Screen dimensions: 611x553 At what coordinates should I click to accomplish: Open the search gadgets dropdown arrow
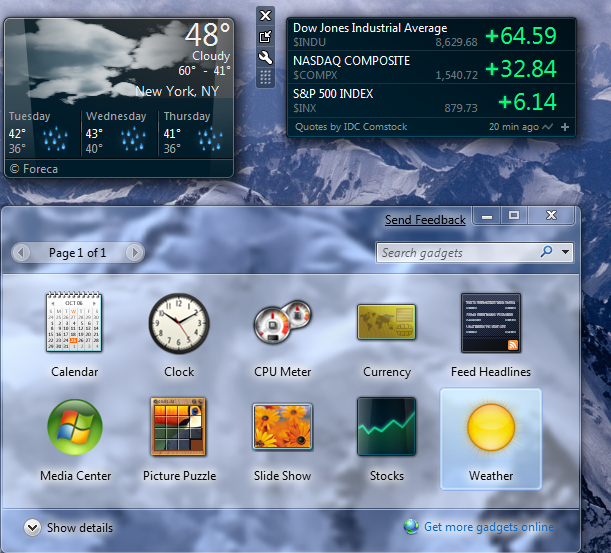click(x=565, y=252)
